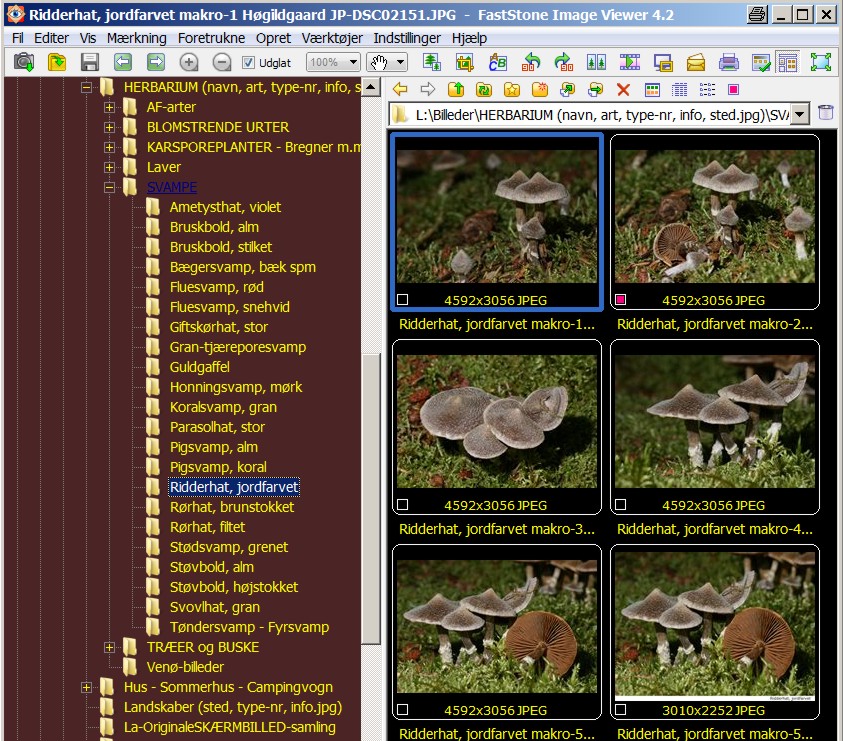843x741 pixels.
Task: Open the slideshow filmstrip icon
Action: pyautogui.click(x=629, y=62)
